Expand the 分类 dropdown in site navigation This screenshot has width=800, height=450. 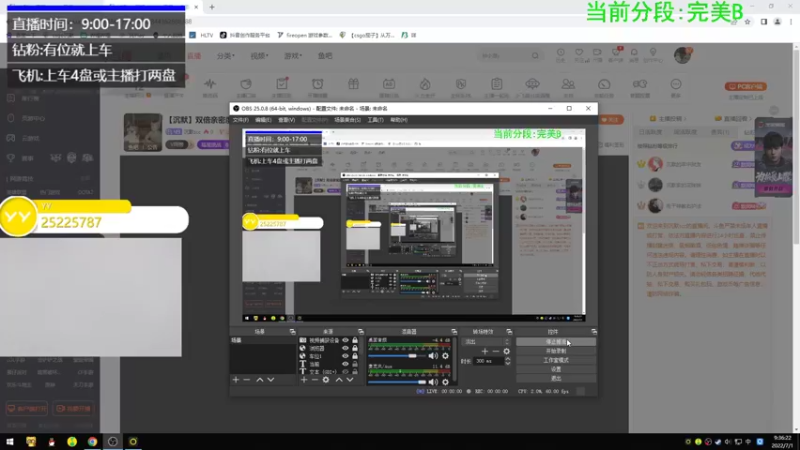(226, 56)
